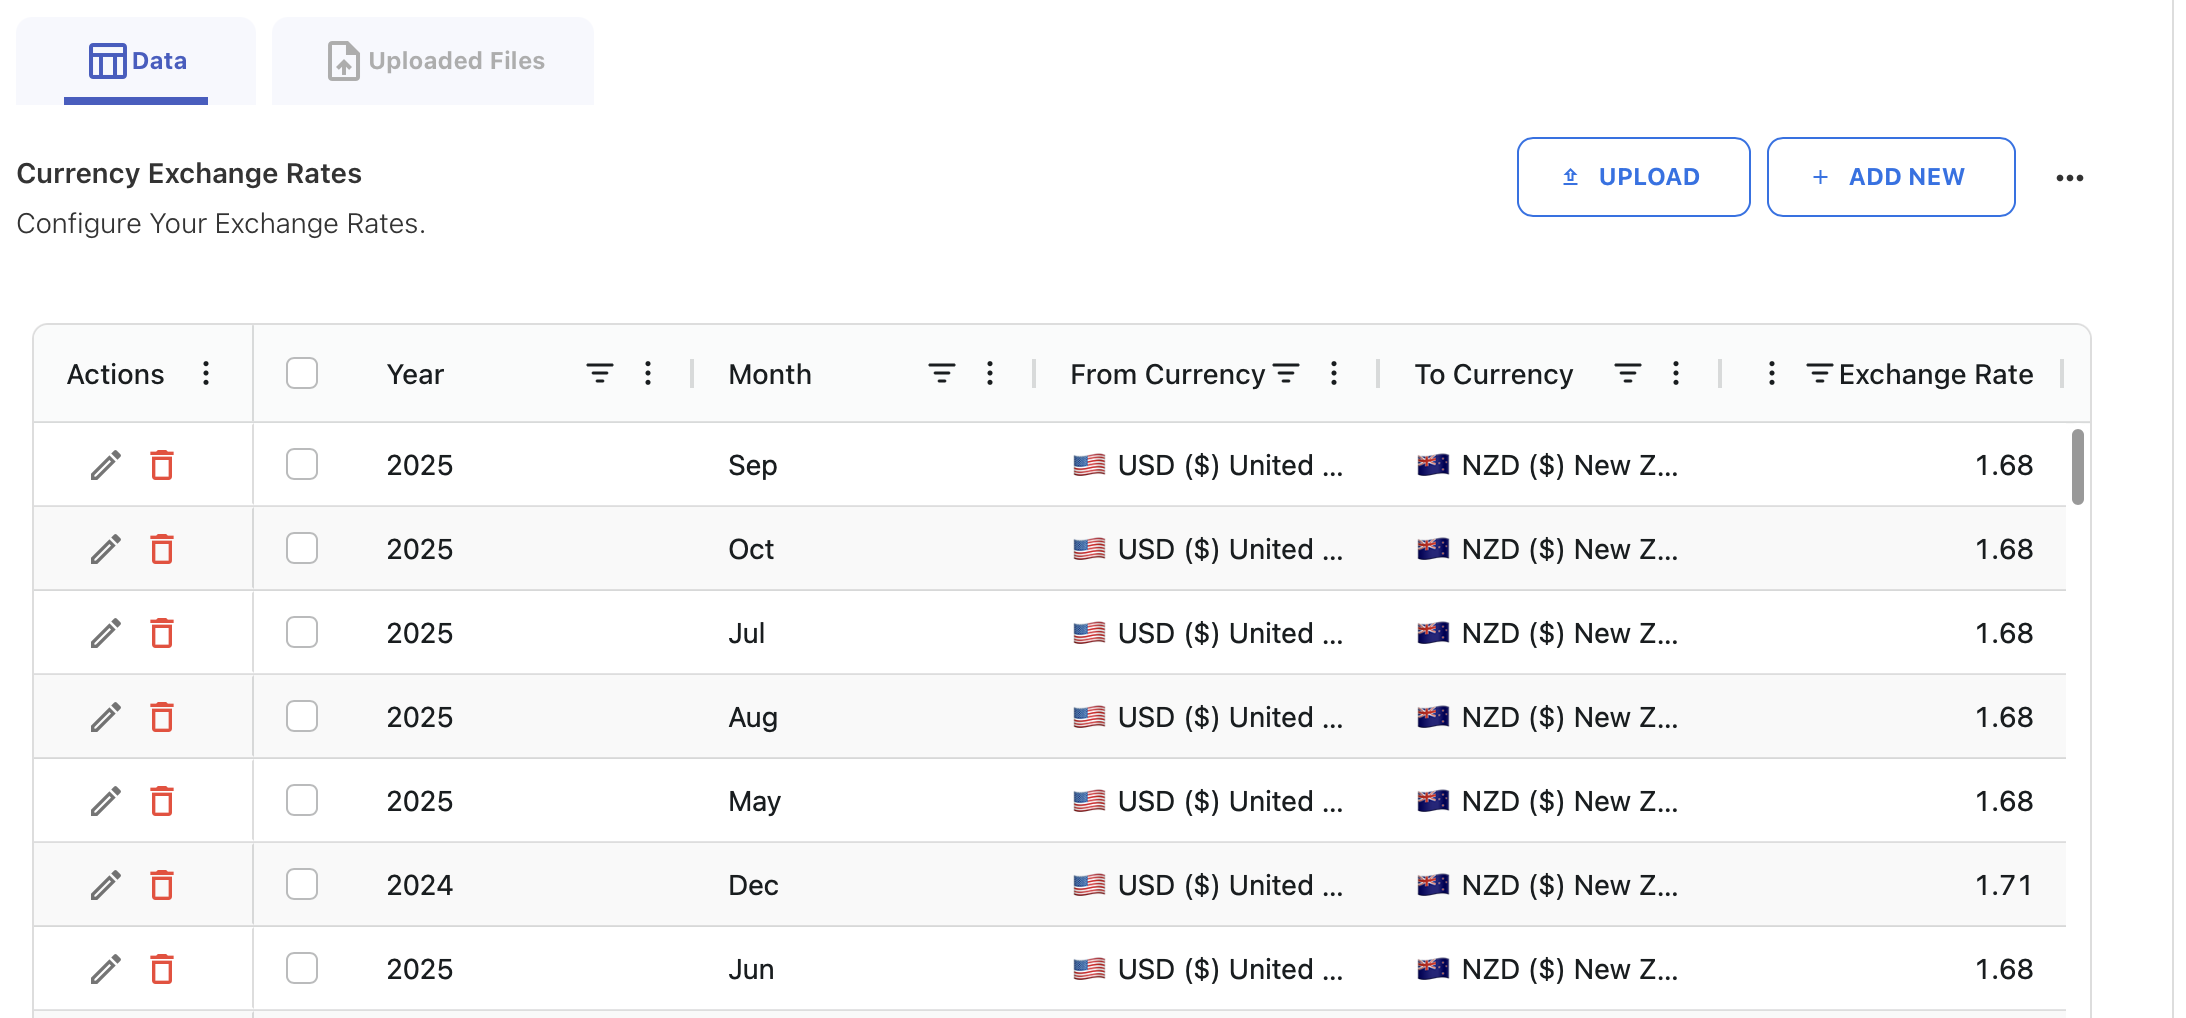
Task: Check the select-all checkbox in the table header
Action: [301, 372]
